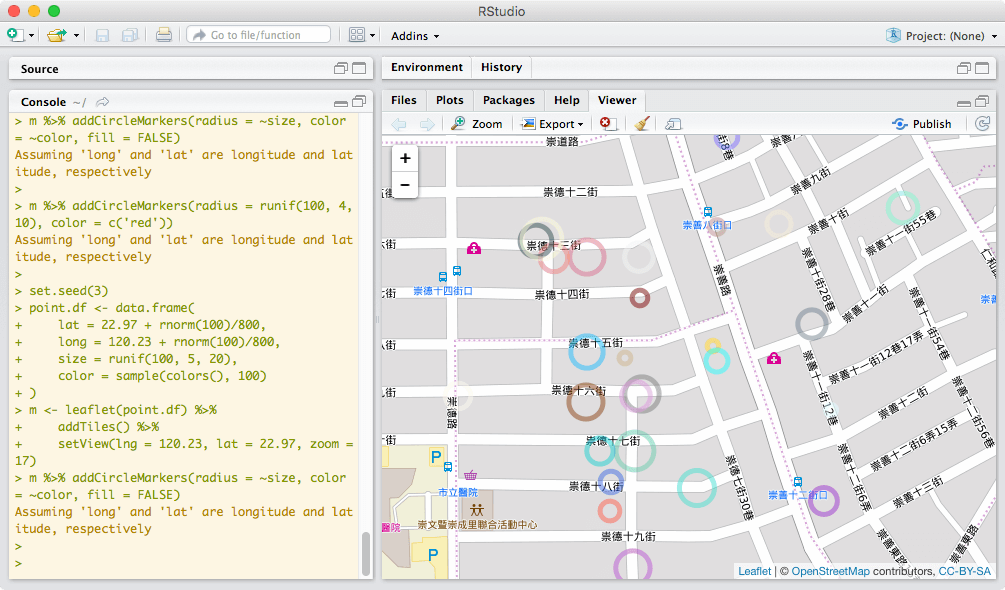This screenshot has width=1005, height=590.
Task: Click the Go to file/function field
Action: tap(259, 35)
